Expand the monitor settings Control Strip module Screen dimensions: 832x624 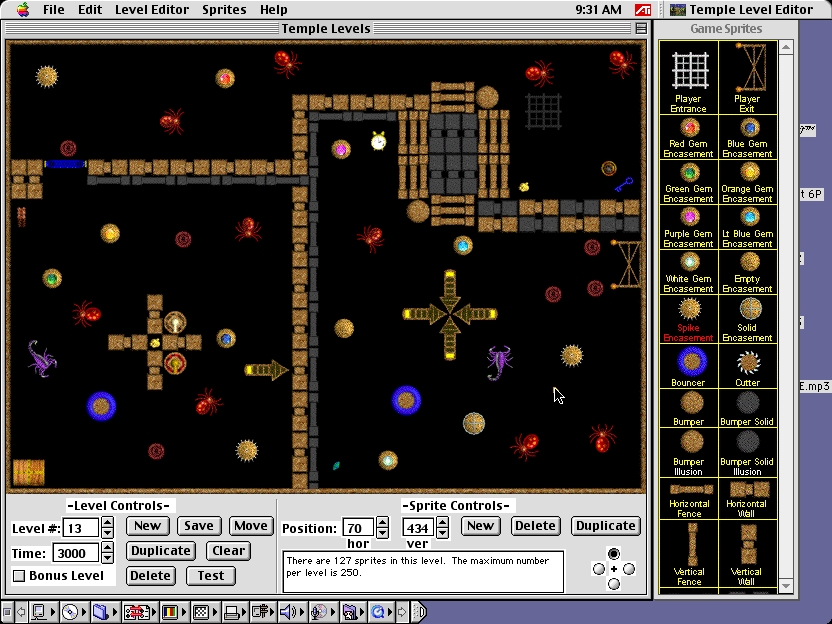pyautogui.click(x=170, y=611)
